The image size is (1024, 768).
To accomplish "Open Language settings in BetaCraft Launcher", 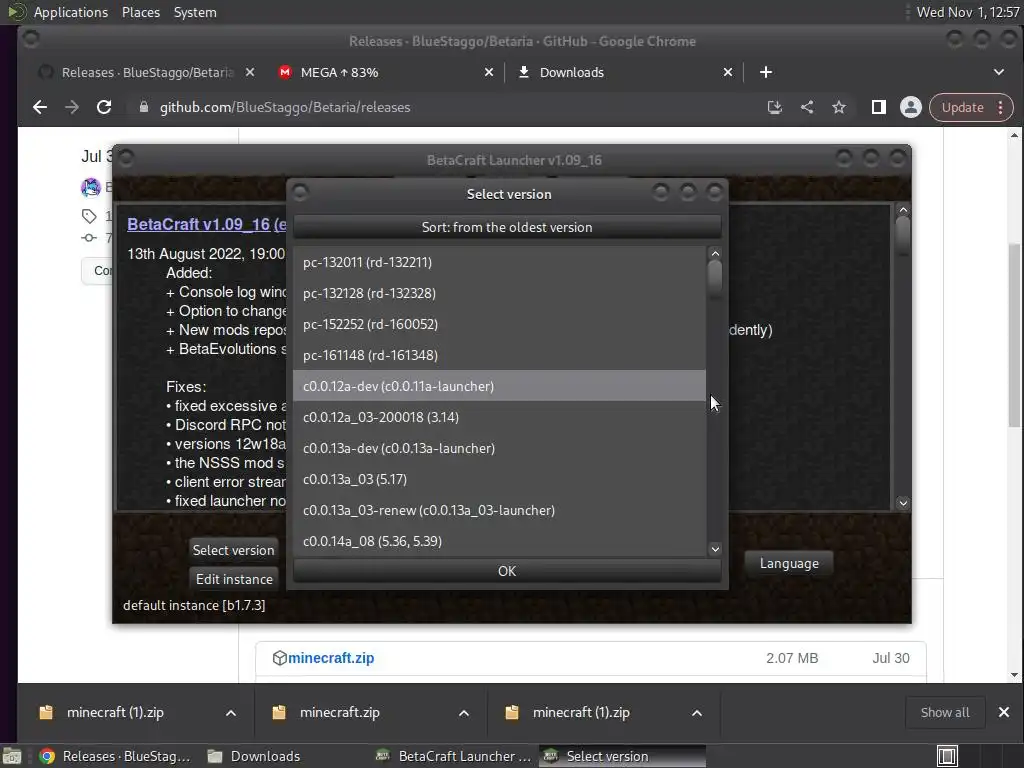I will coord(789,563).
